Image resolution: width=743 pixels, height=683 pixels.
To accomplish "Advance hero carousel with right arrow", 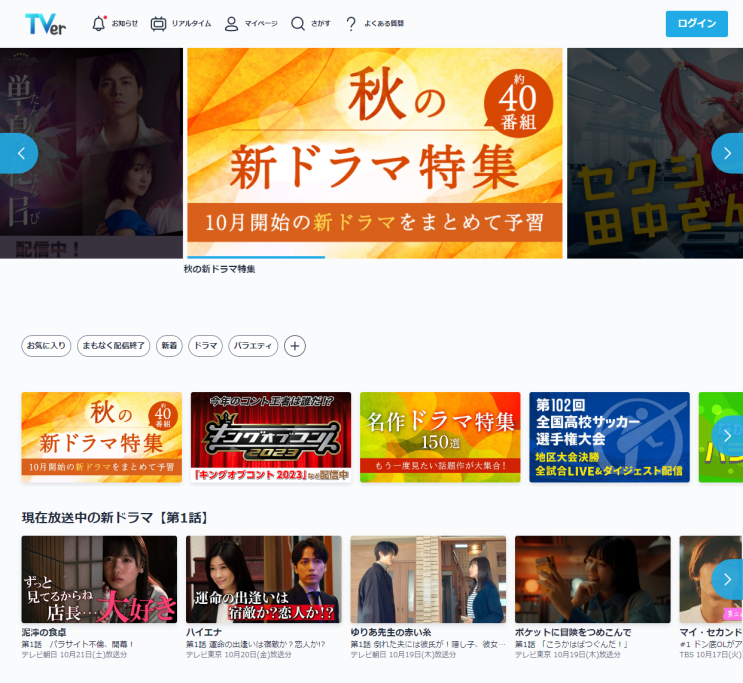I will click(x=727, y=153).
